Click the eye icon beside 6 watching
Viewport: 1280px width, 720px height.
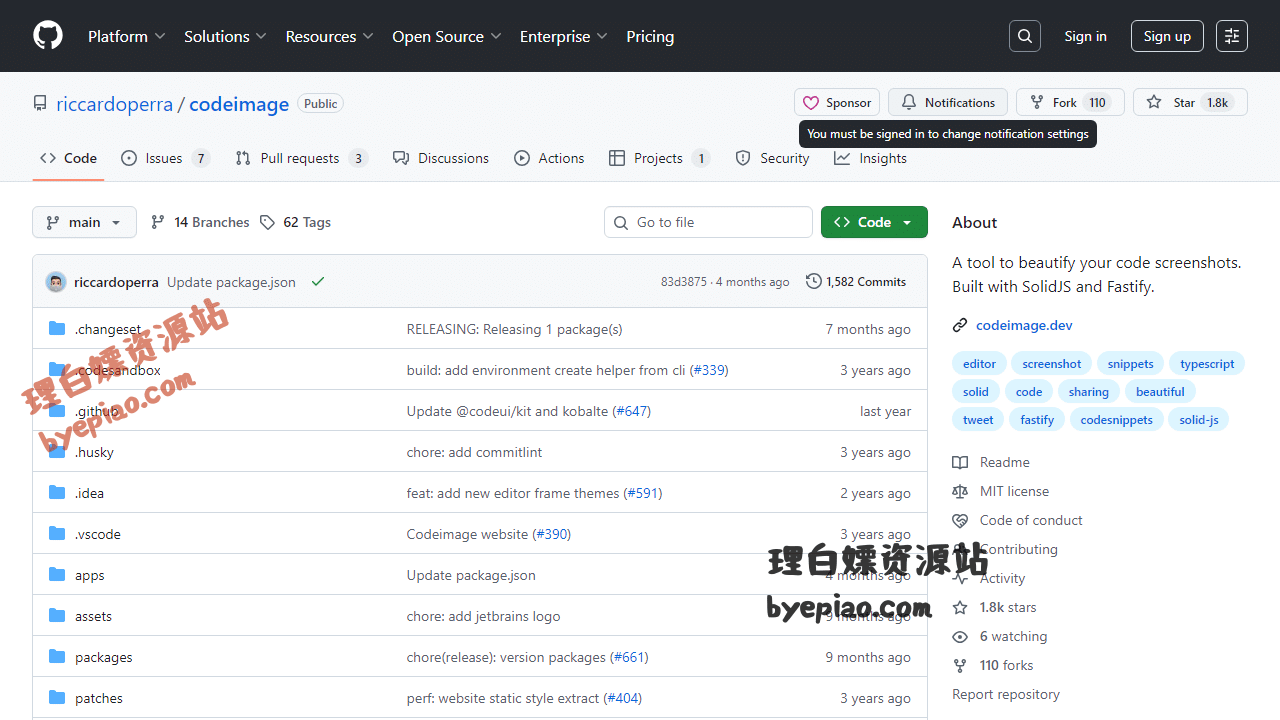[x=960, y=636]
